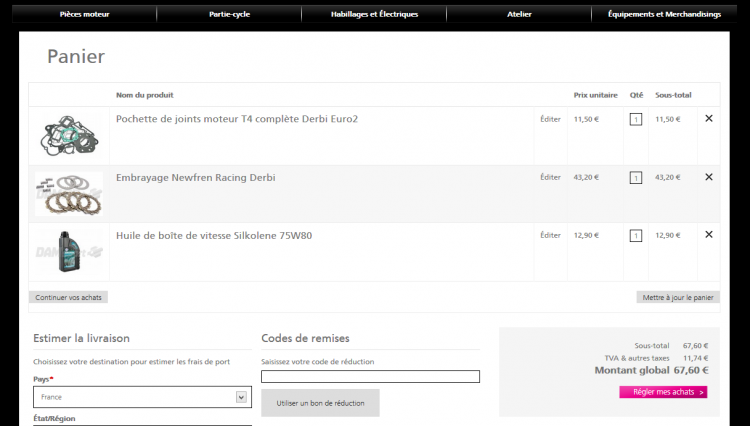Open the Atelier menu
Viewport: 750px width, 426px height.
click(519, 14)
